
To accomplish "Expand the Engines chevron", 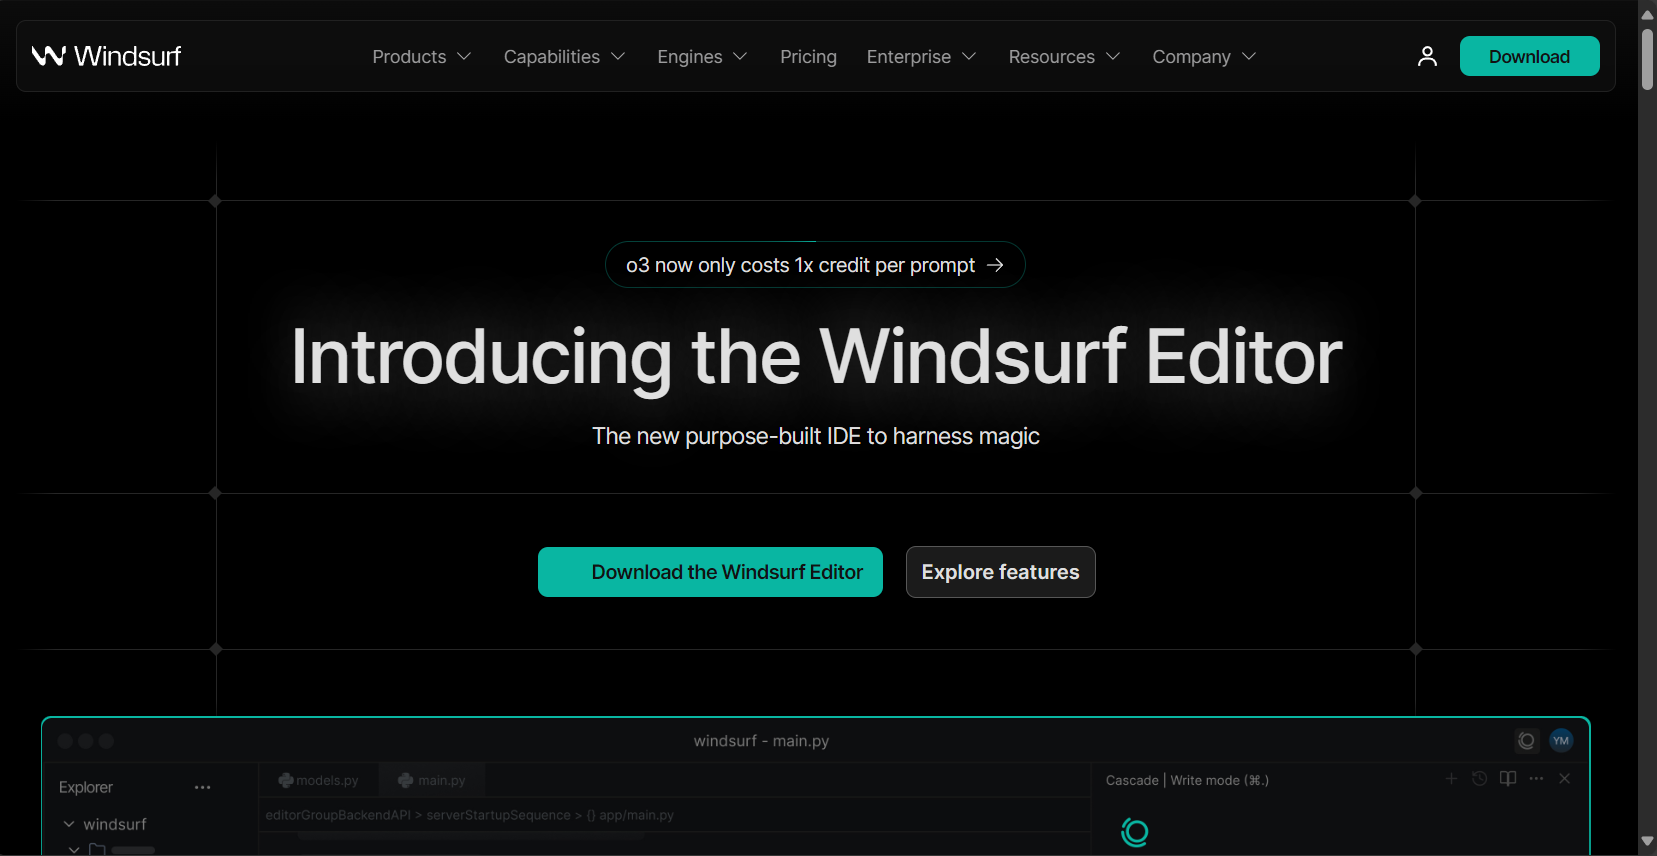I will tap(740, 57).
